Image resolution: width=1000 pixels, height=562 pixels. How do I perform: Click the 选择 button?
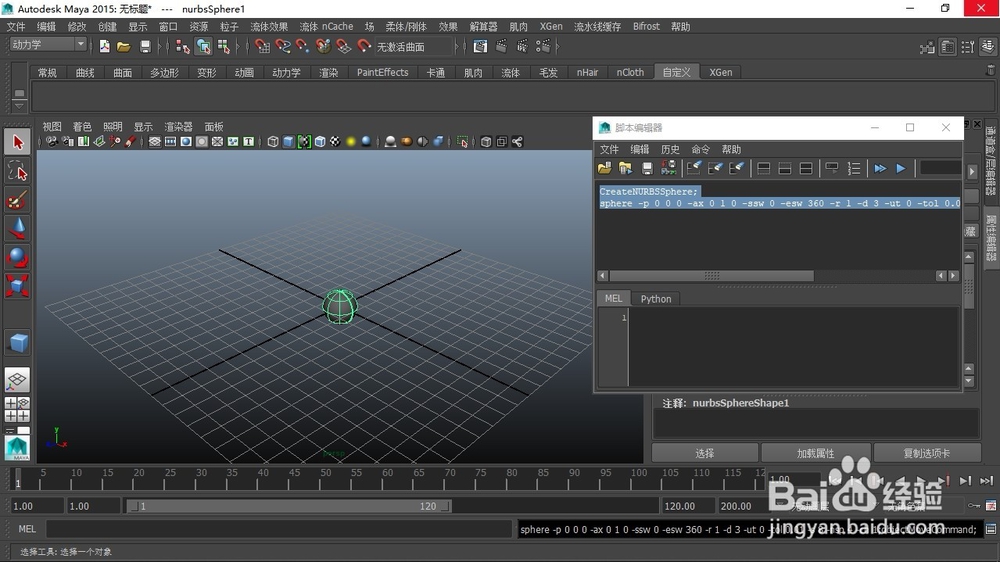705,453
